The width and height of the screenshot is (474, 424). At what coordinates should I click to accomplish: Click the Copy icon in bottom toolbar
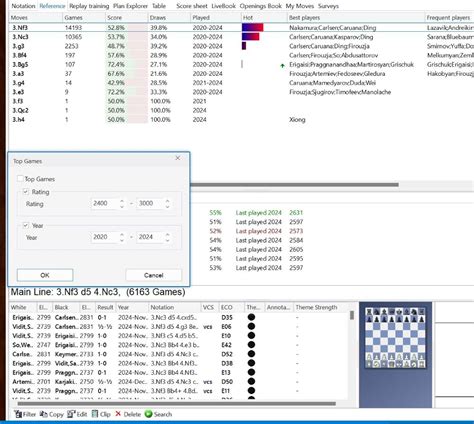[x=43, y=414]
